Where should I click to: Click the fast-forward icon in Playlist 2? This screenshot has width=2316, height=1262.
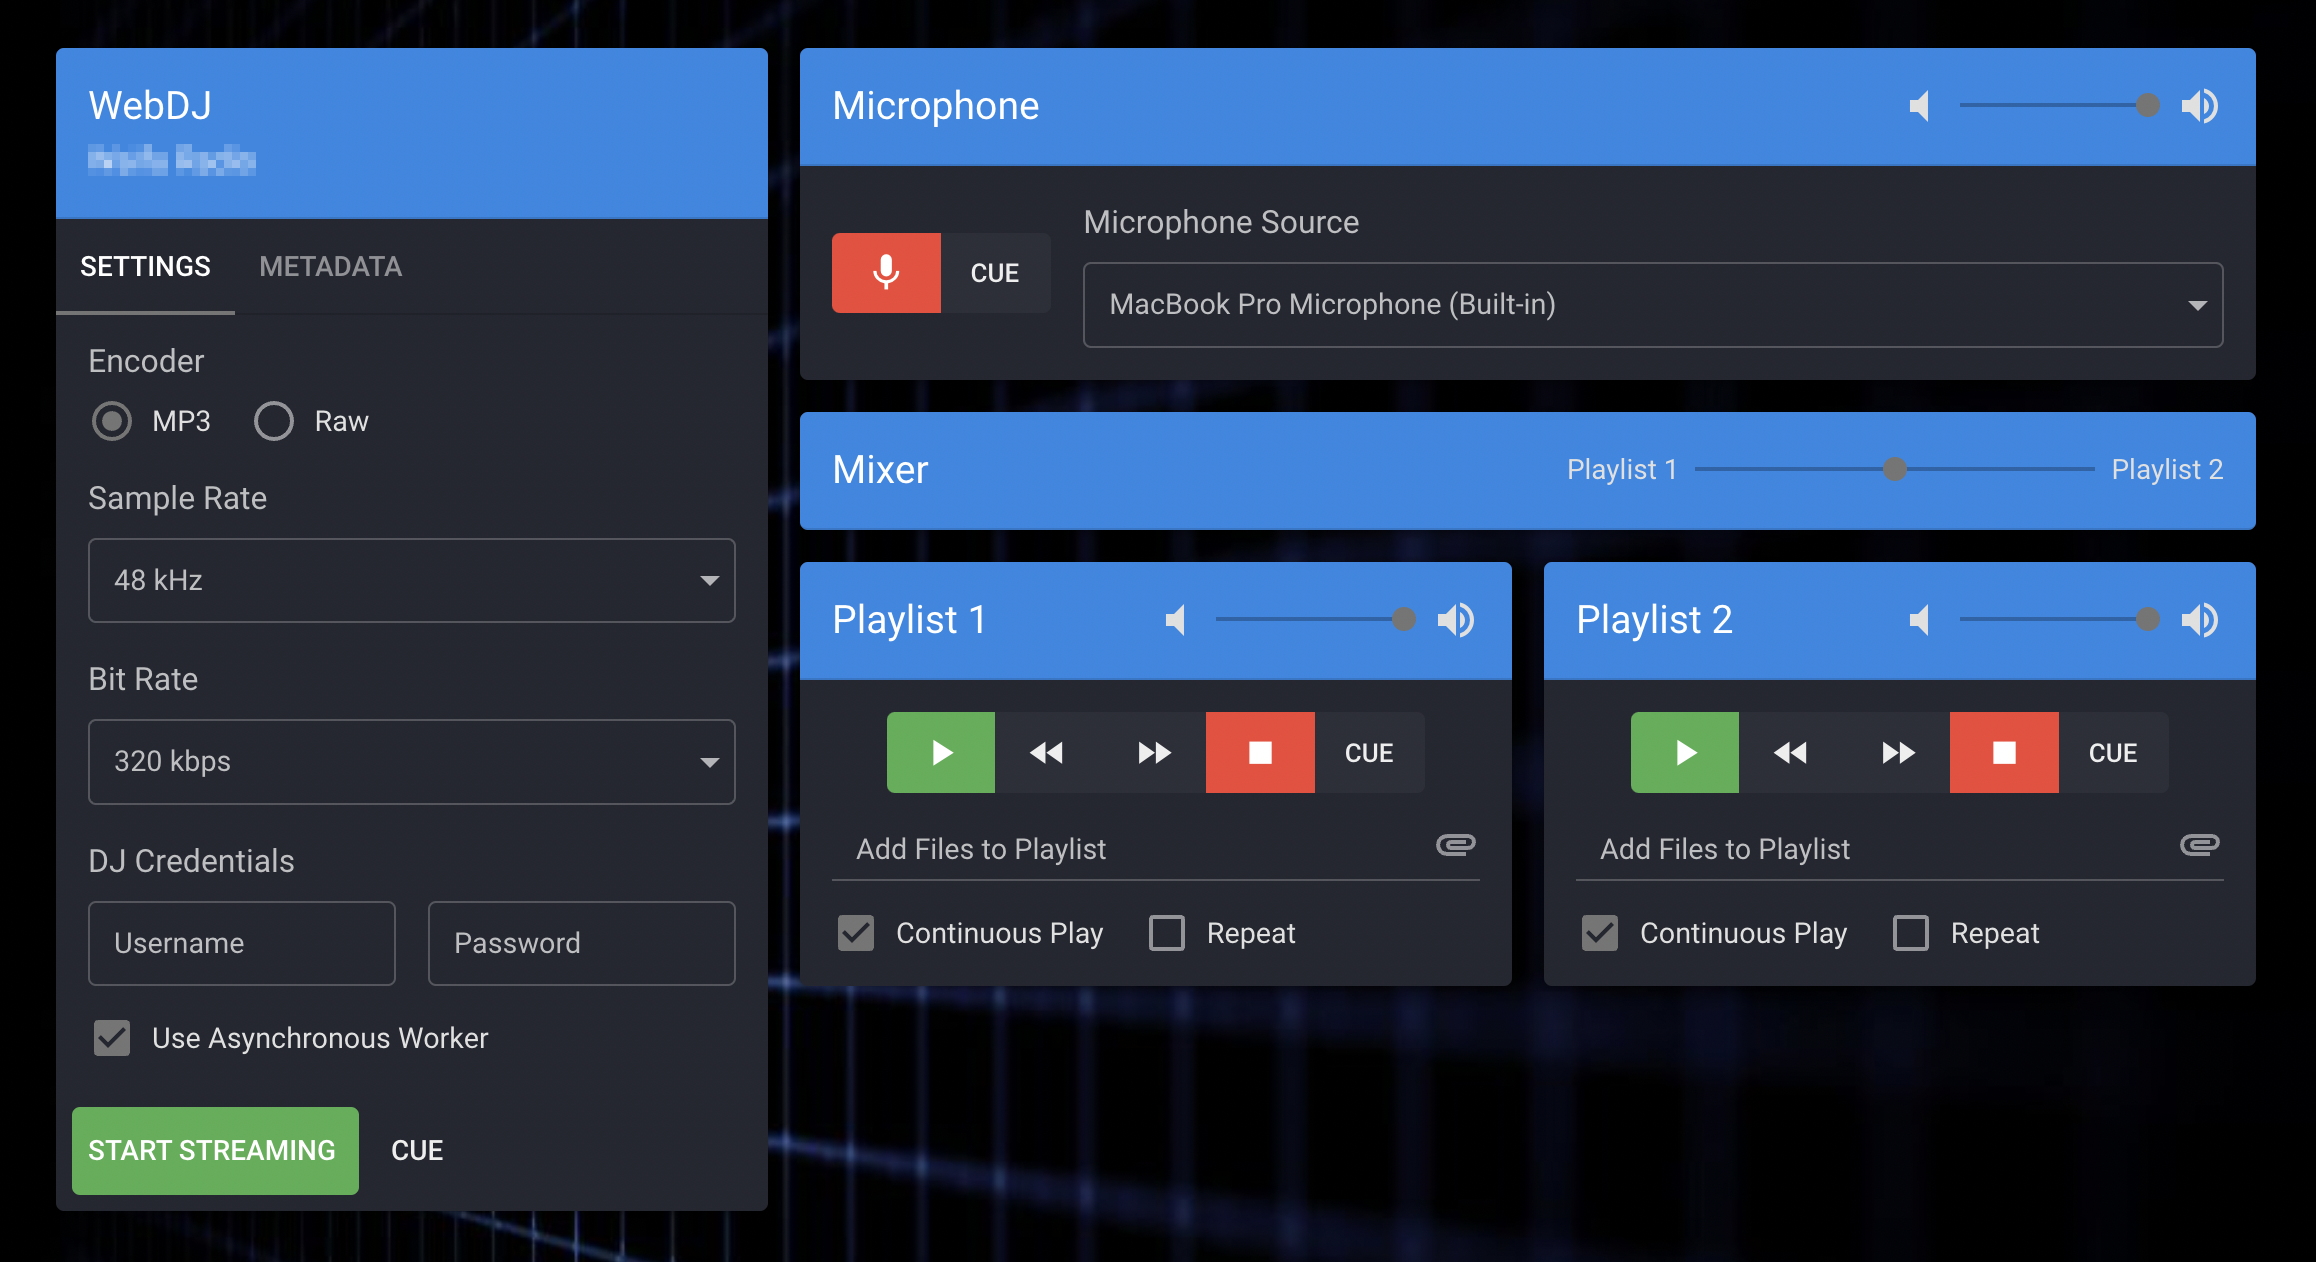point(1897,752)
